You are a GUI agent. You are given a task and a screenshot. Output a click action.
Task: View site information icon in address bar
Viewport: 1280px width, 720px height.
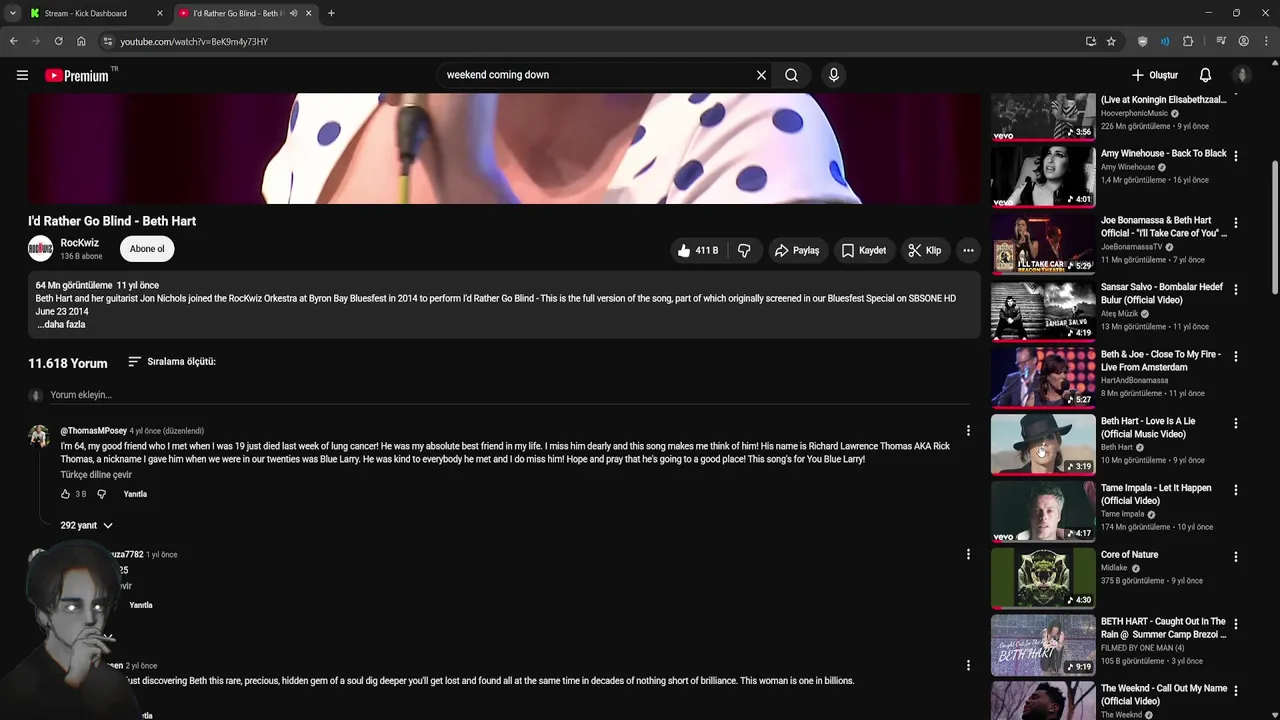(108, 41)
